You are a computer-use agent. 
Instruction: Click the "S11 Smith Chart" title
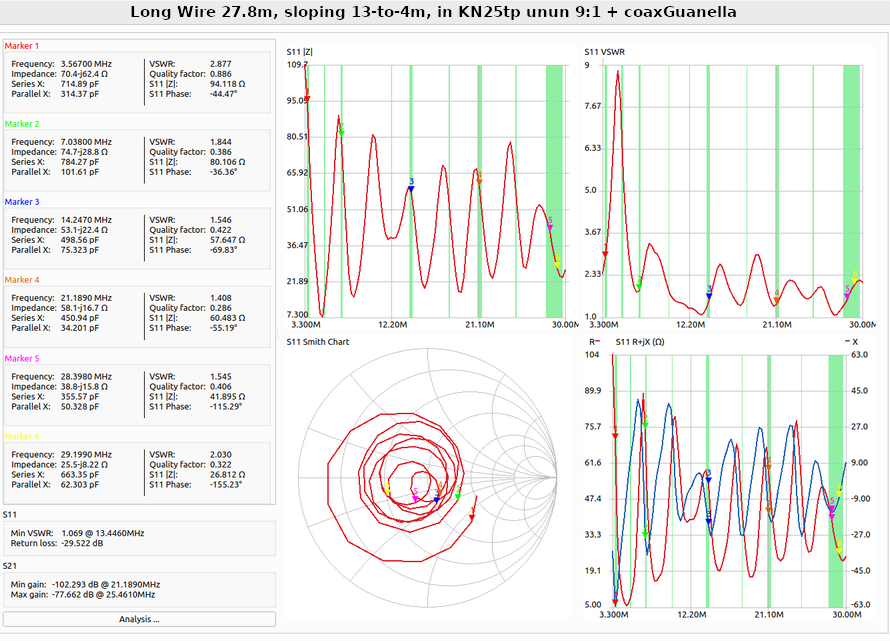point(318,342)
